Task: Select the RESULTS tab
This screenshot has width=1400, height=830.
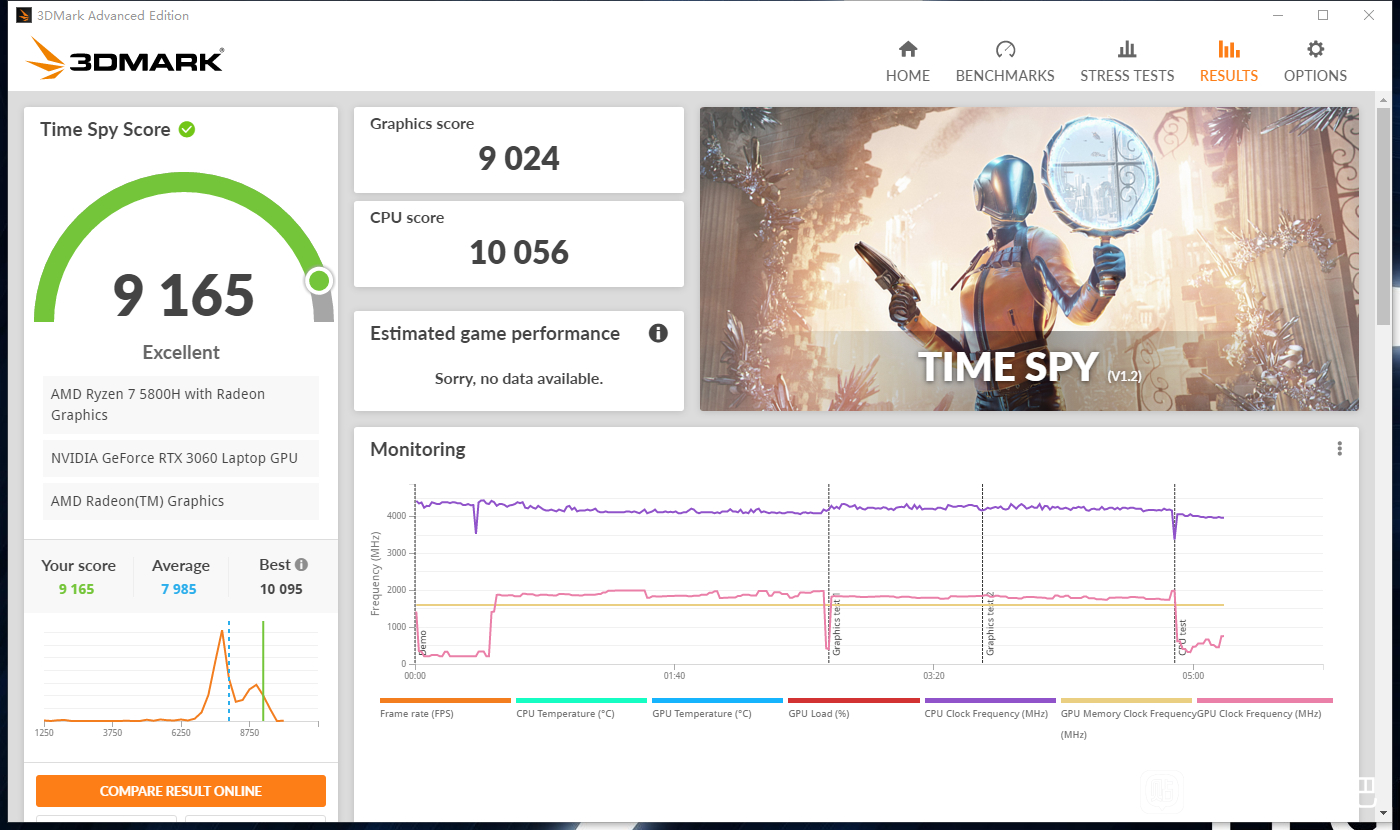Action: tap(1229, 62)
